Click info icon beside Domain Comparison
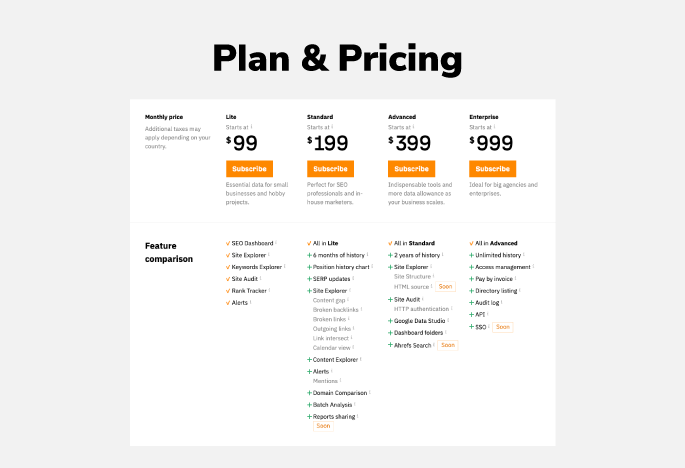The image size is (685, 468). coord(369,392)
